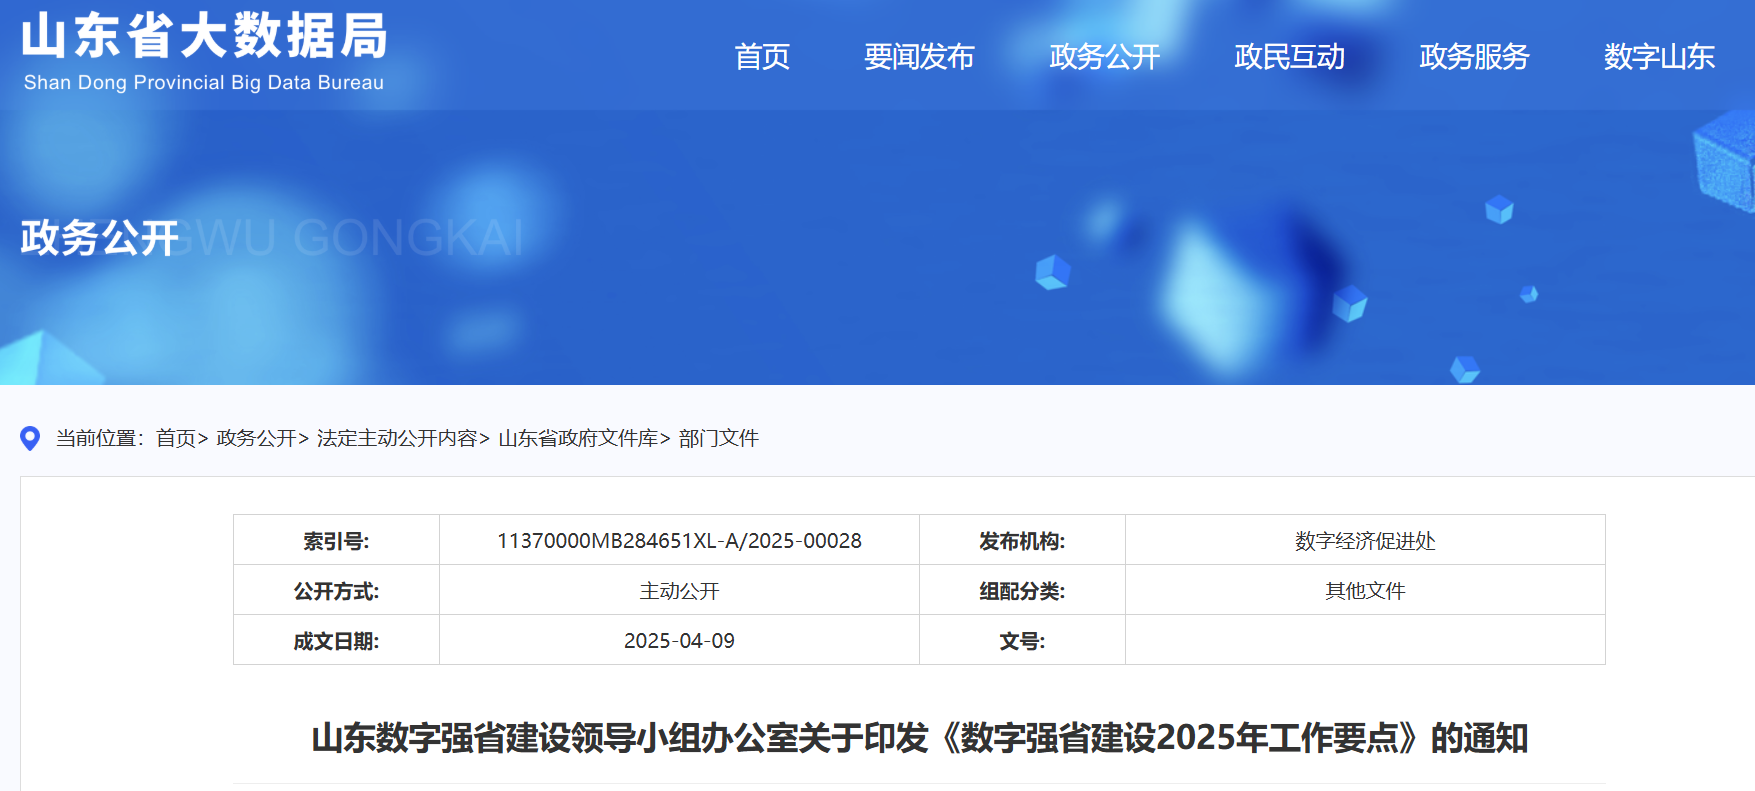Click the 山东省大数据局 site logo
This screenshot has height=791, width=1755.
pos(204,52)
